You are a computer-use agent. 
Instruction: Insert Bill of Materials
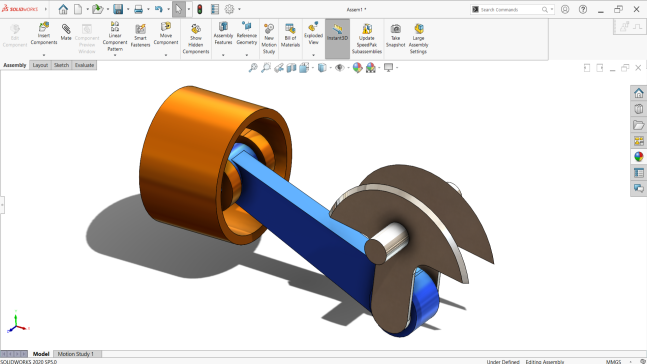pos(290,35)
